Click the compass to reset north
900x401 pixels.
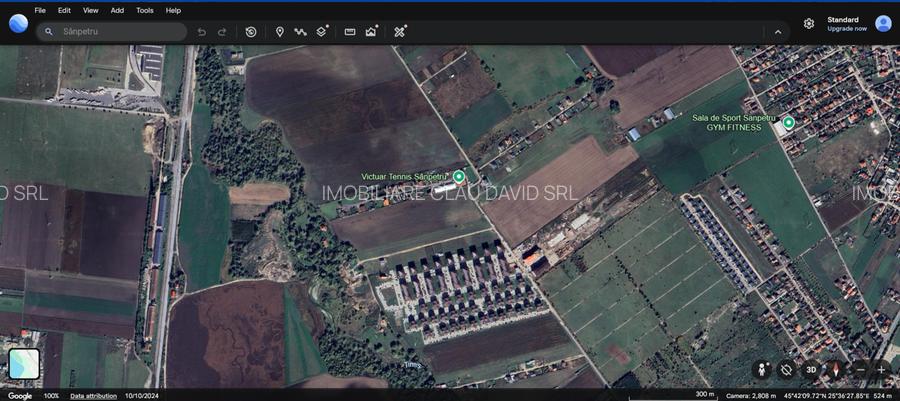836,369
